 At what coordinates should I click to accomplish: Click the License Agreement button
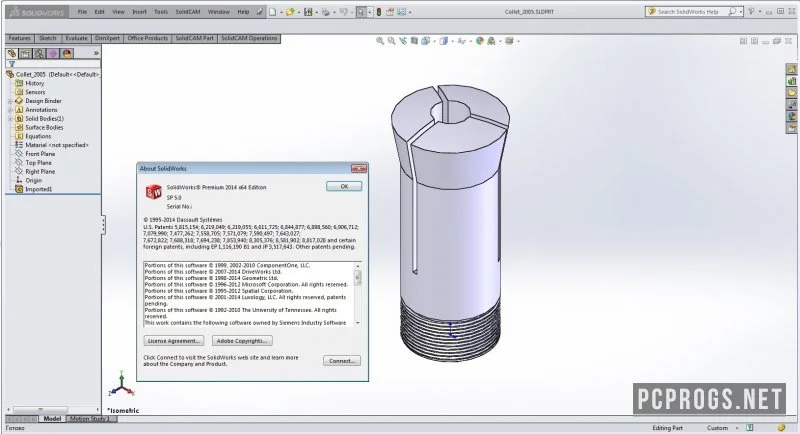(173, 341)
